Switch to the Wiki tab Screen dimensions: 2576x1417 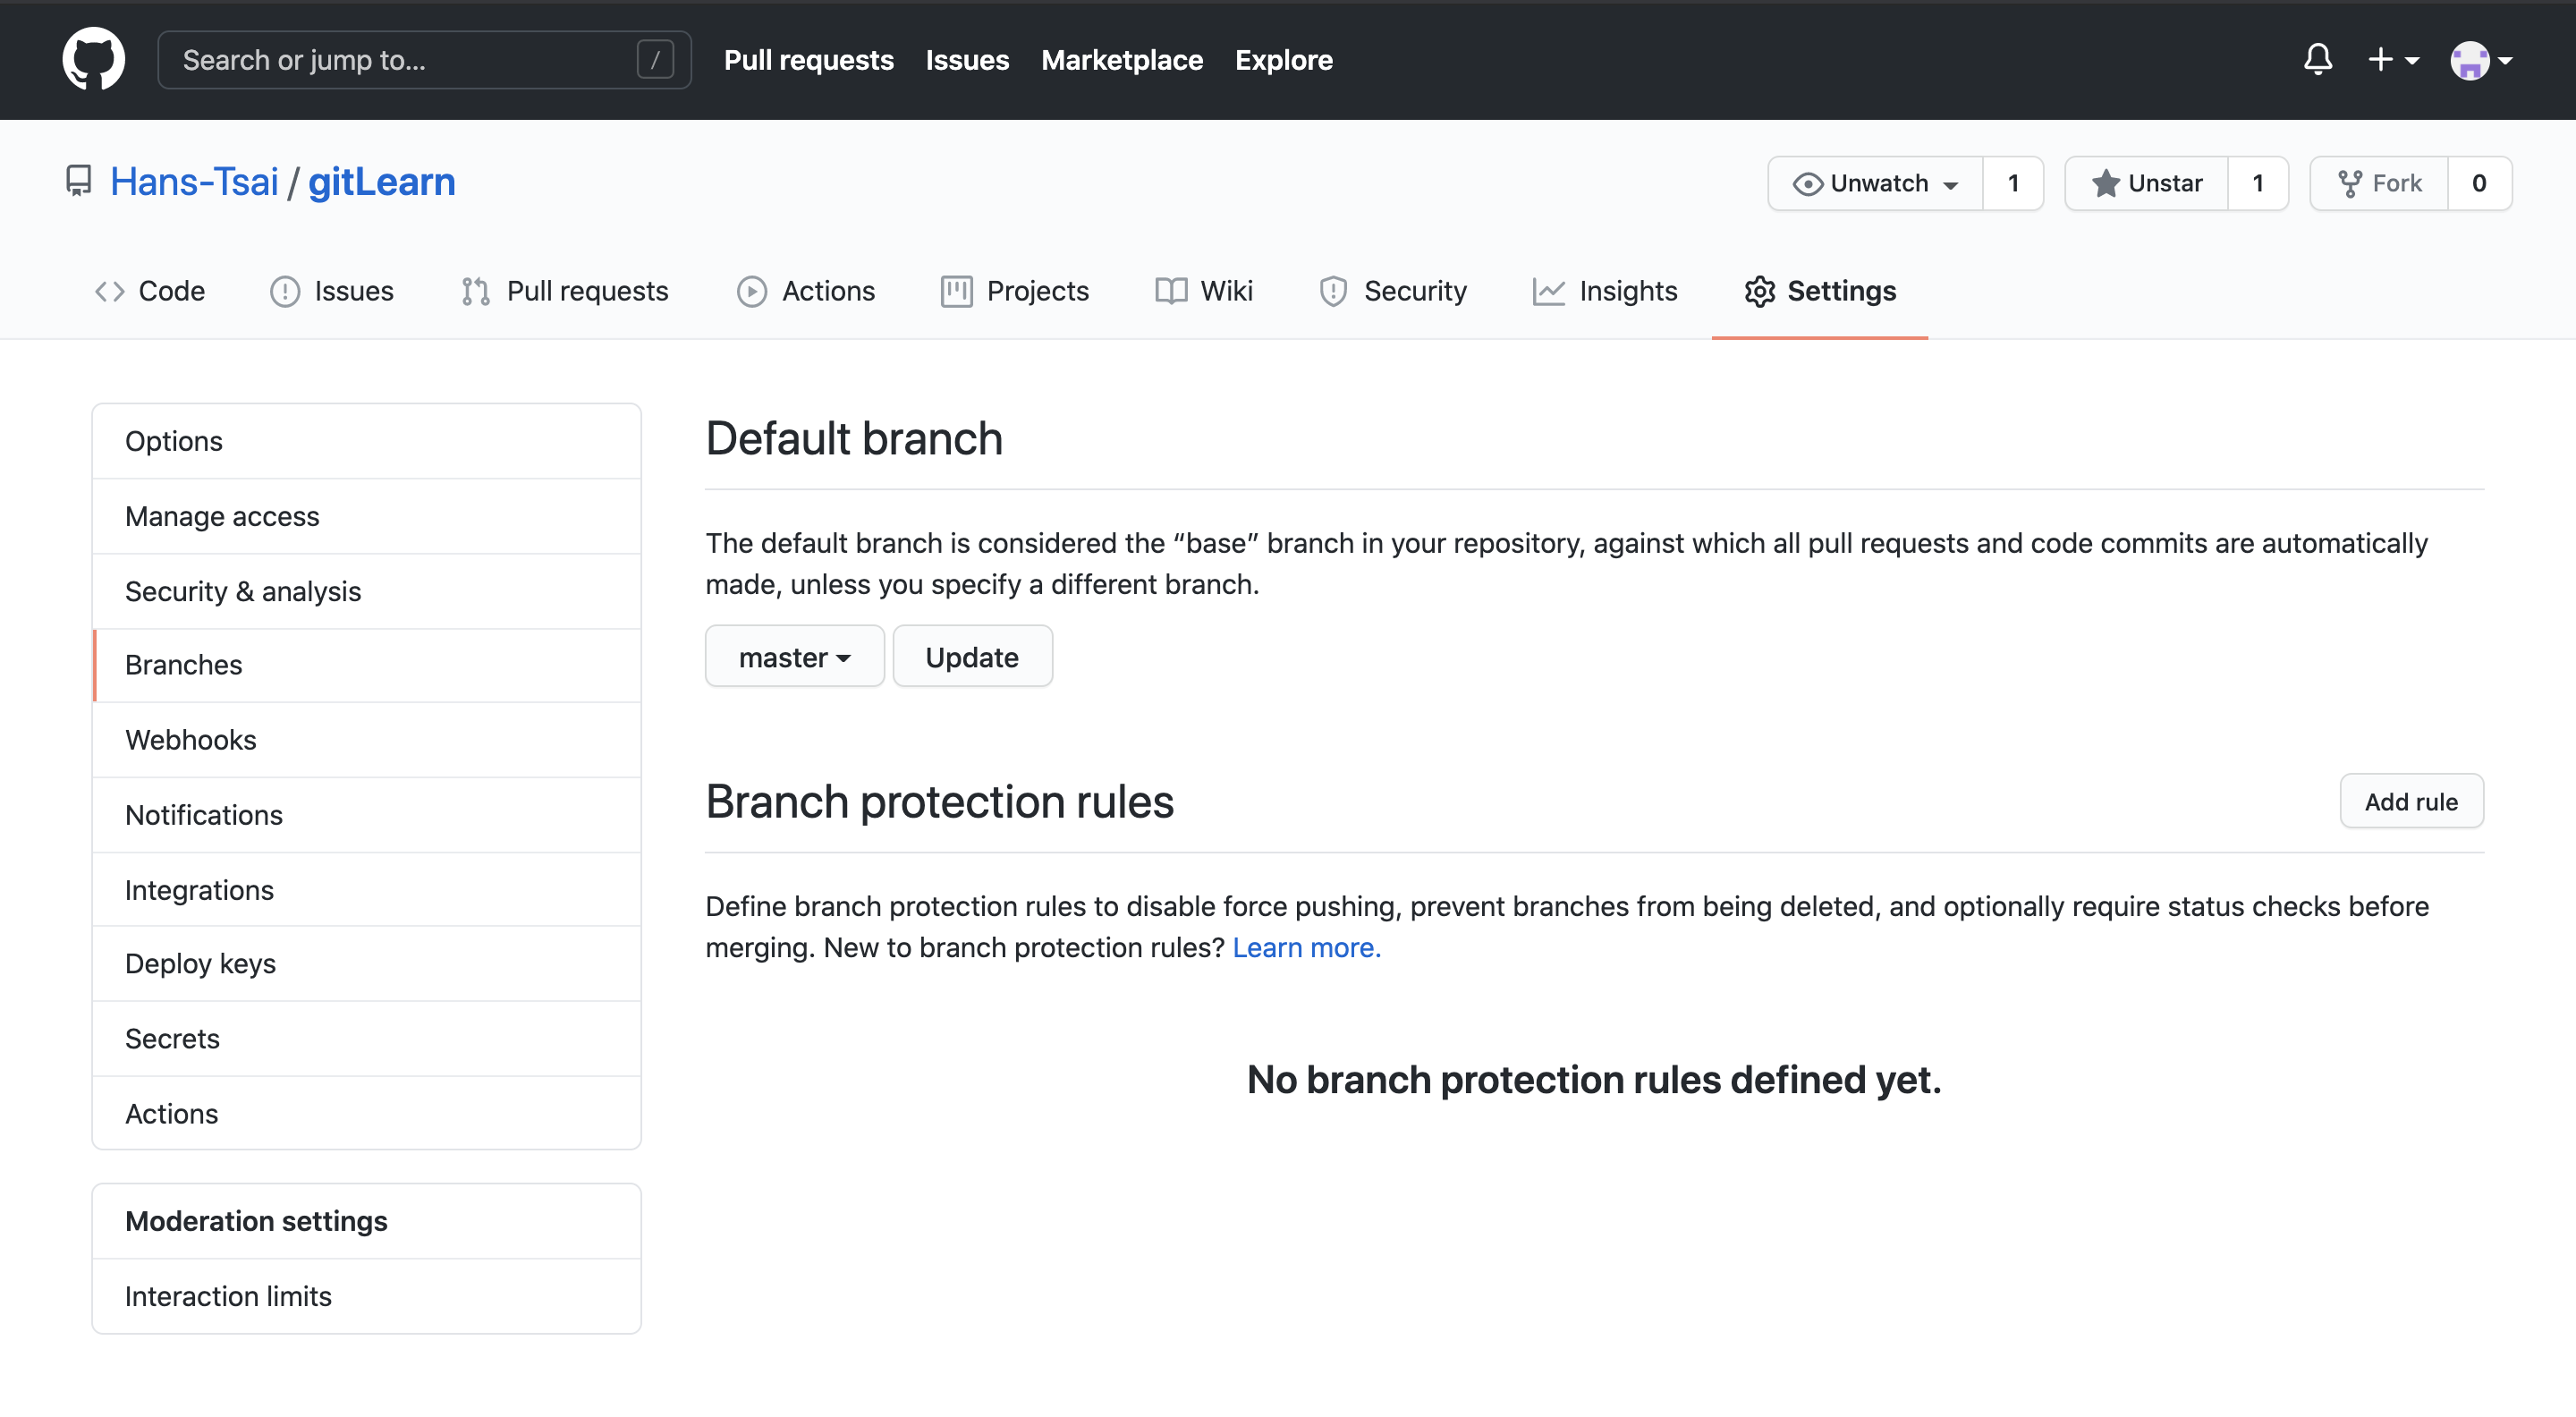pos(1203,291)
